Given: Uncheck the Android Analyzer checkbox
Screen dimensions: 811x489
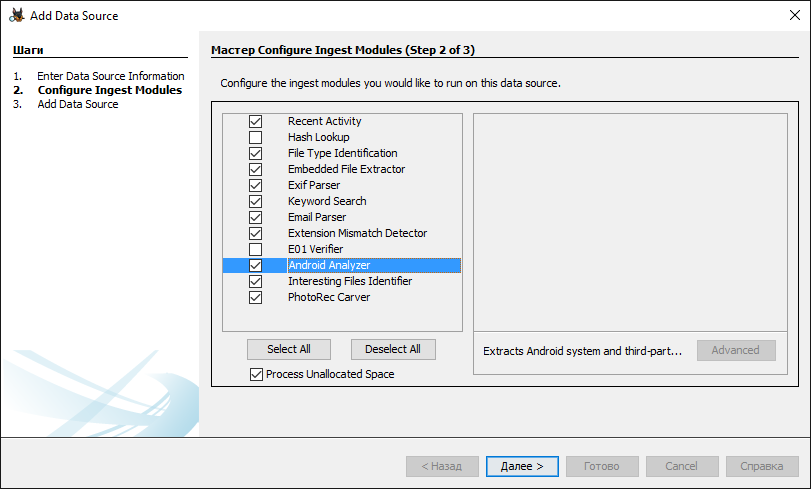Looking at the screenshot, I should [256, 265].
